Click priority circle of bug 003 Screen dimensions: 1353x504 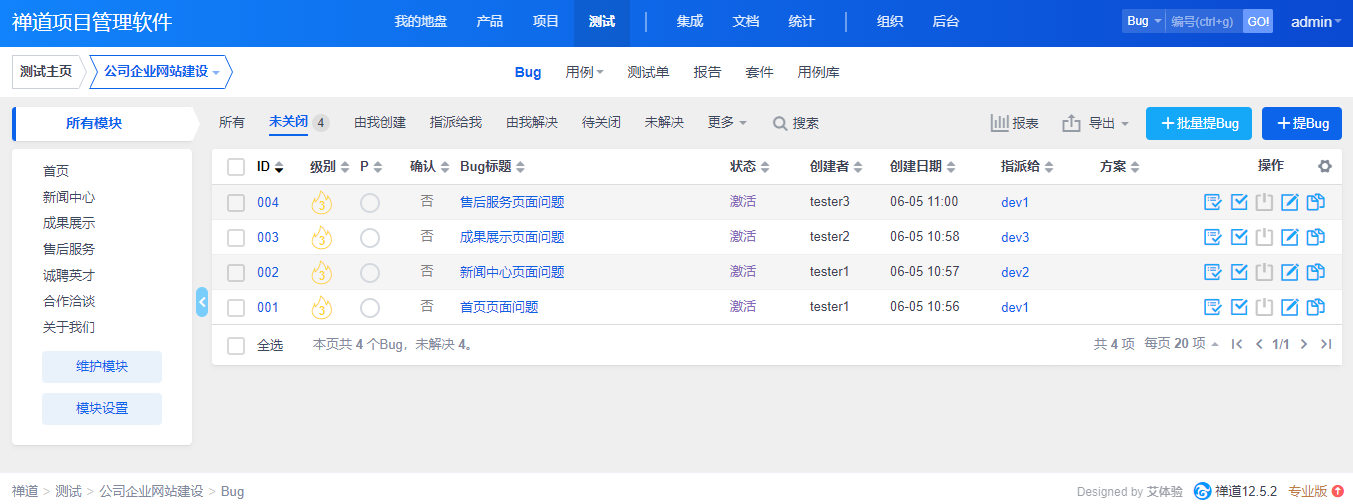coord(370,238)
